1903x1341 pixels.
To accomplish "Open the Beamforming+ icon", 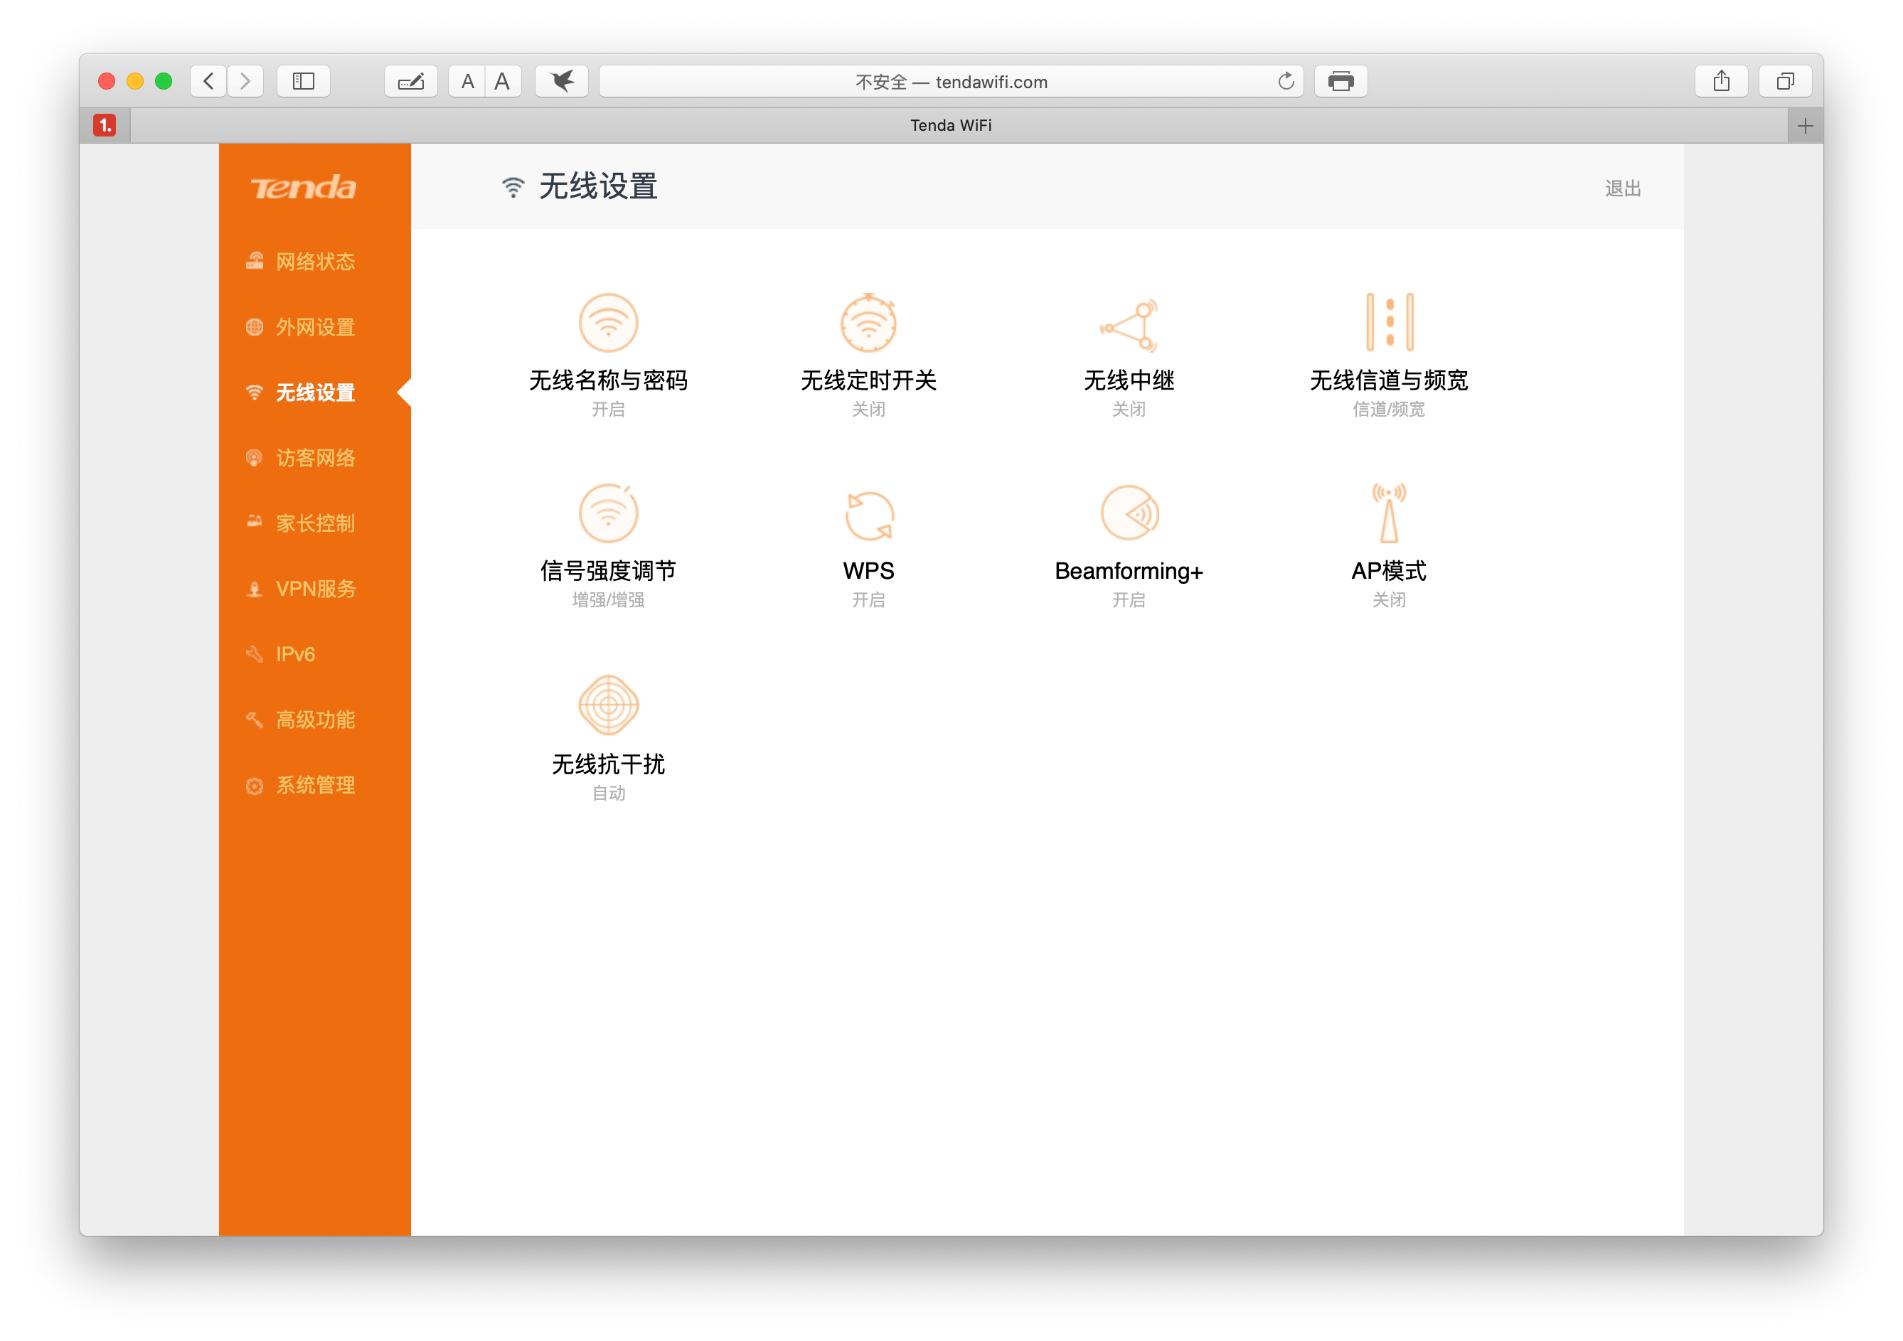I will point(1129,513).
